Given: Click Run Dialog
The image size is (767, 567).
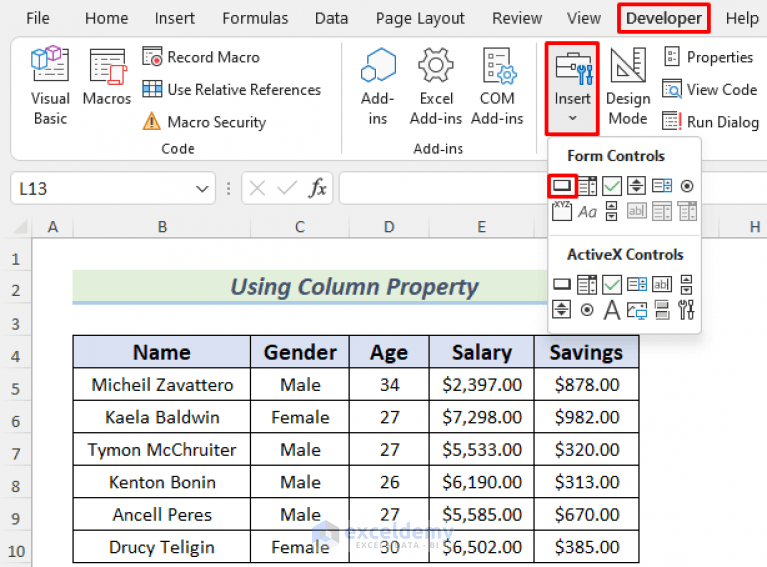Looking at the screenshot, I should (x=710, y=122).
